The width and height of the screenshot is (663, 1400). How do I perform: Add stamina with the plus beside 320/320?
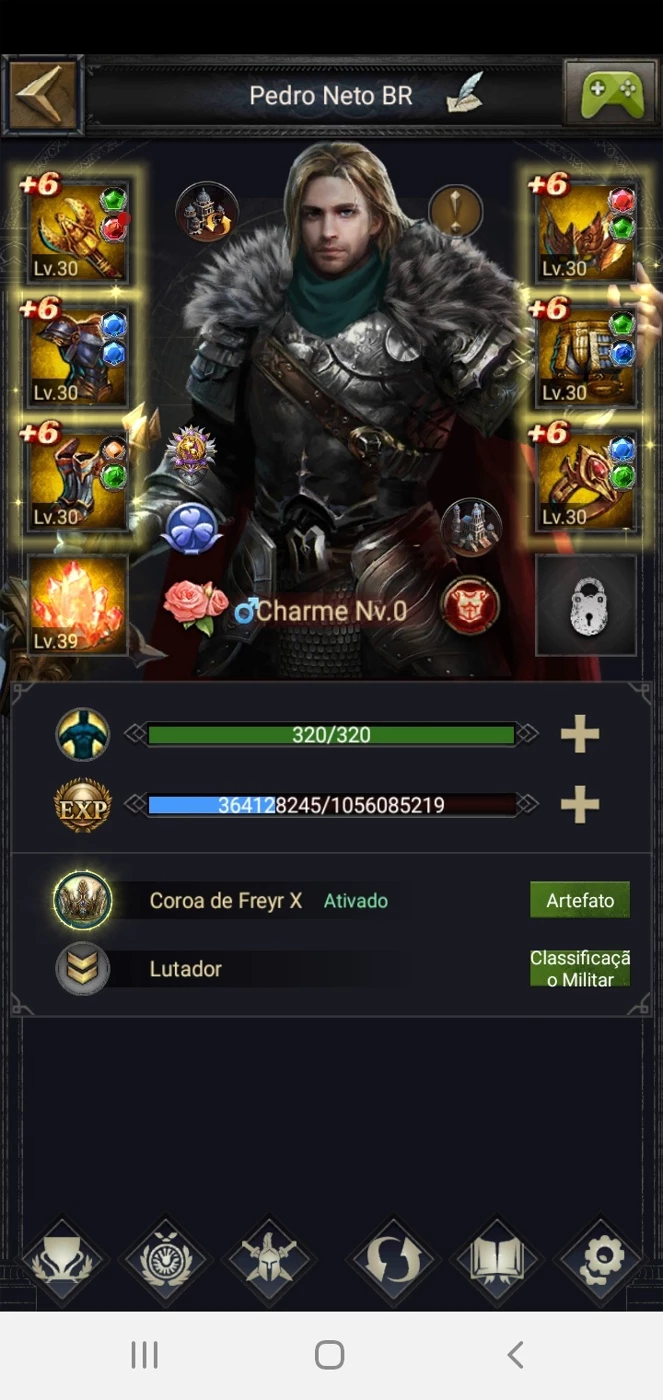pyautogui.click(x=579, y=735)
